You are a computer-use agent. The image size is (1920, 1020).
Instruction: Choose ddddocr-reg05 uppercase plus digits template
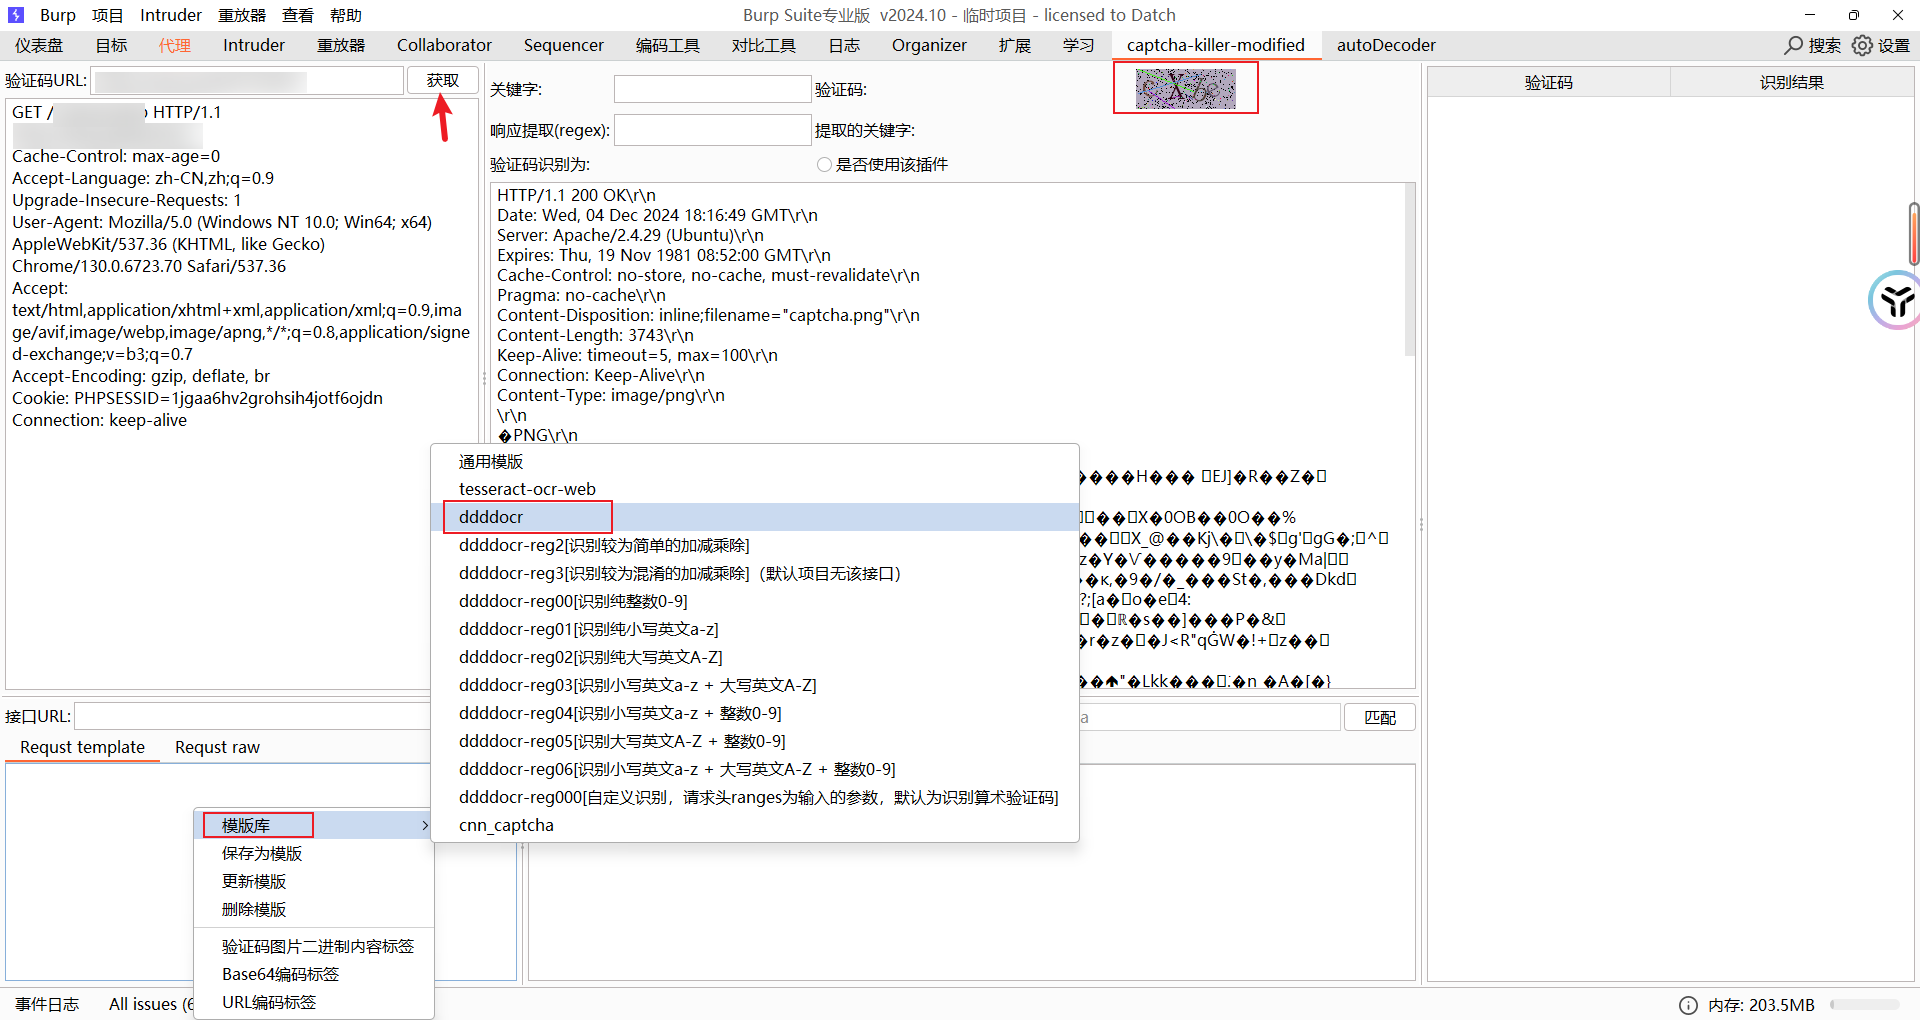tap(755, 741)
